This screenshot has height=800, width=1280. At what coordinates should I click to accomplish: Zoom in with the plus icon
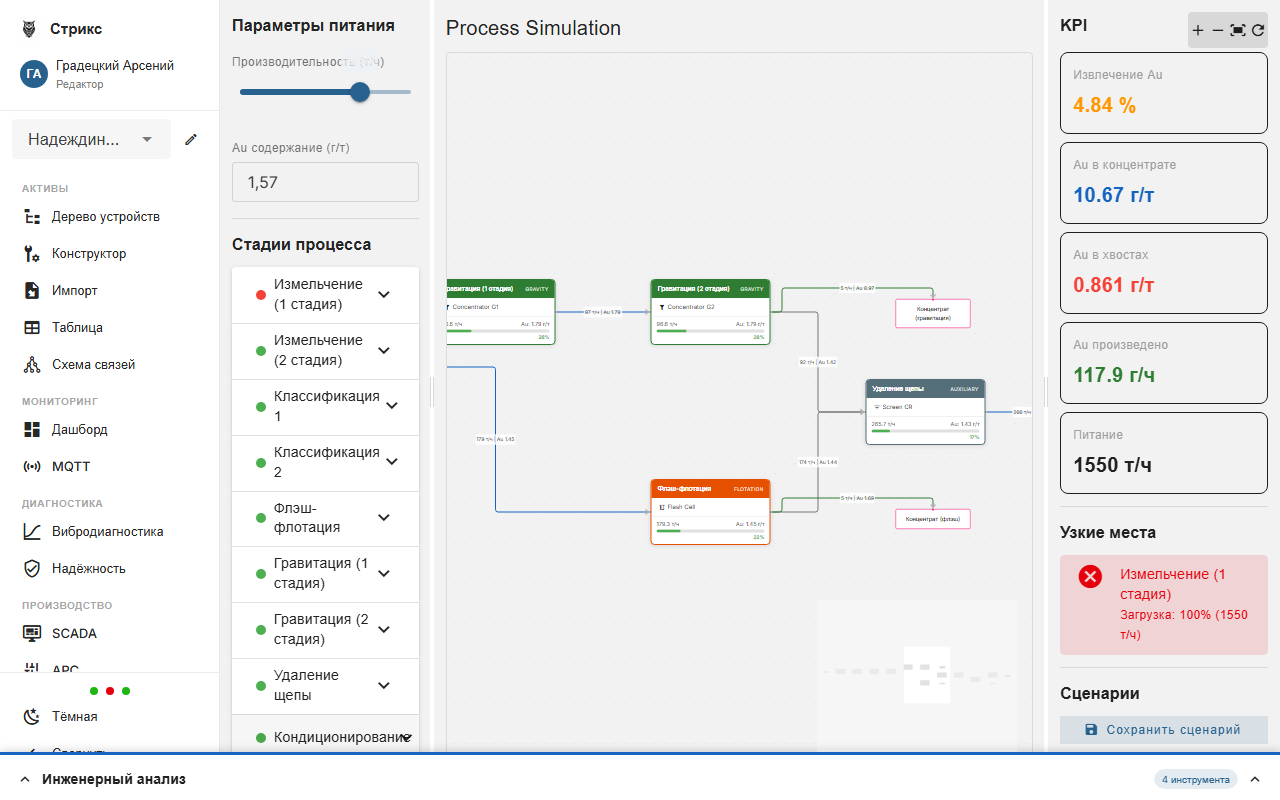pos(1198,30)
